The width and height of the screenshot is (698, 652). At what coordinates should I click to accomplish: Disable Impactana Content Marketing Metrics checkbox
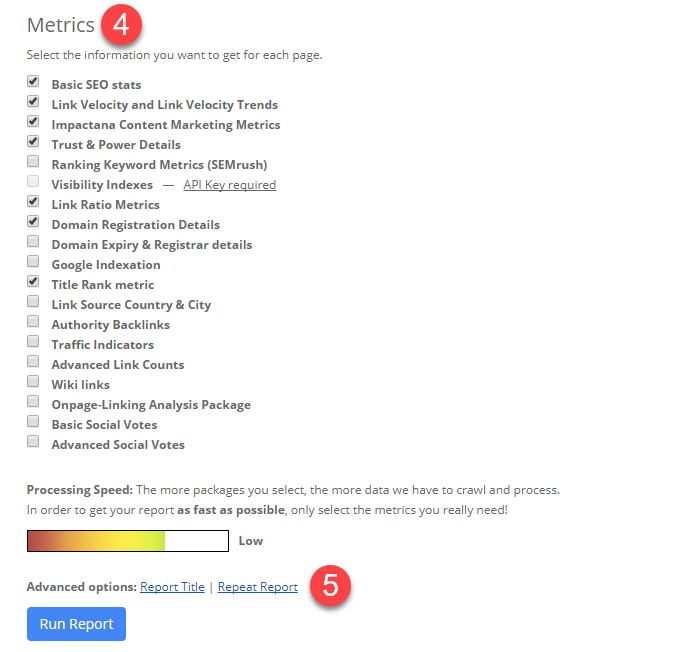click(x=33, y=121)
